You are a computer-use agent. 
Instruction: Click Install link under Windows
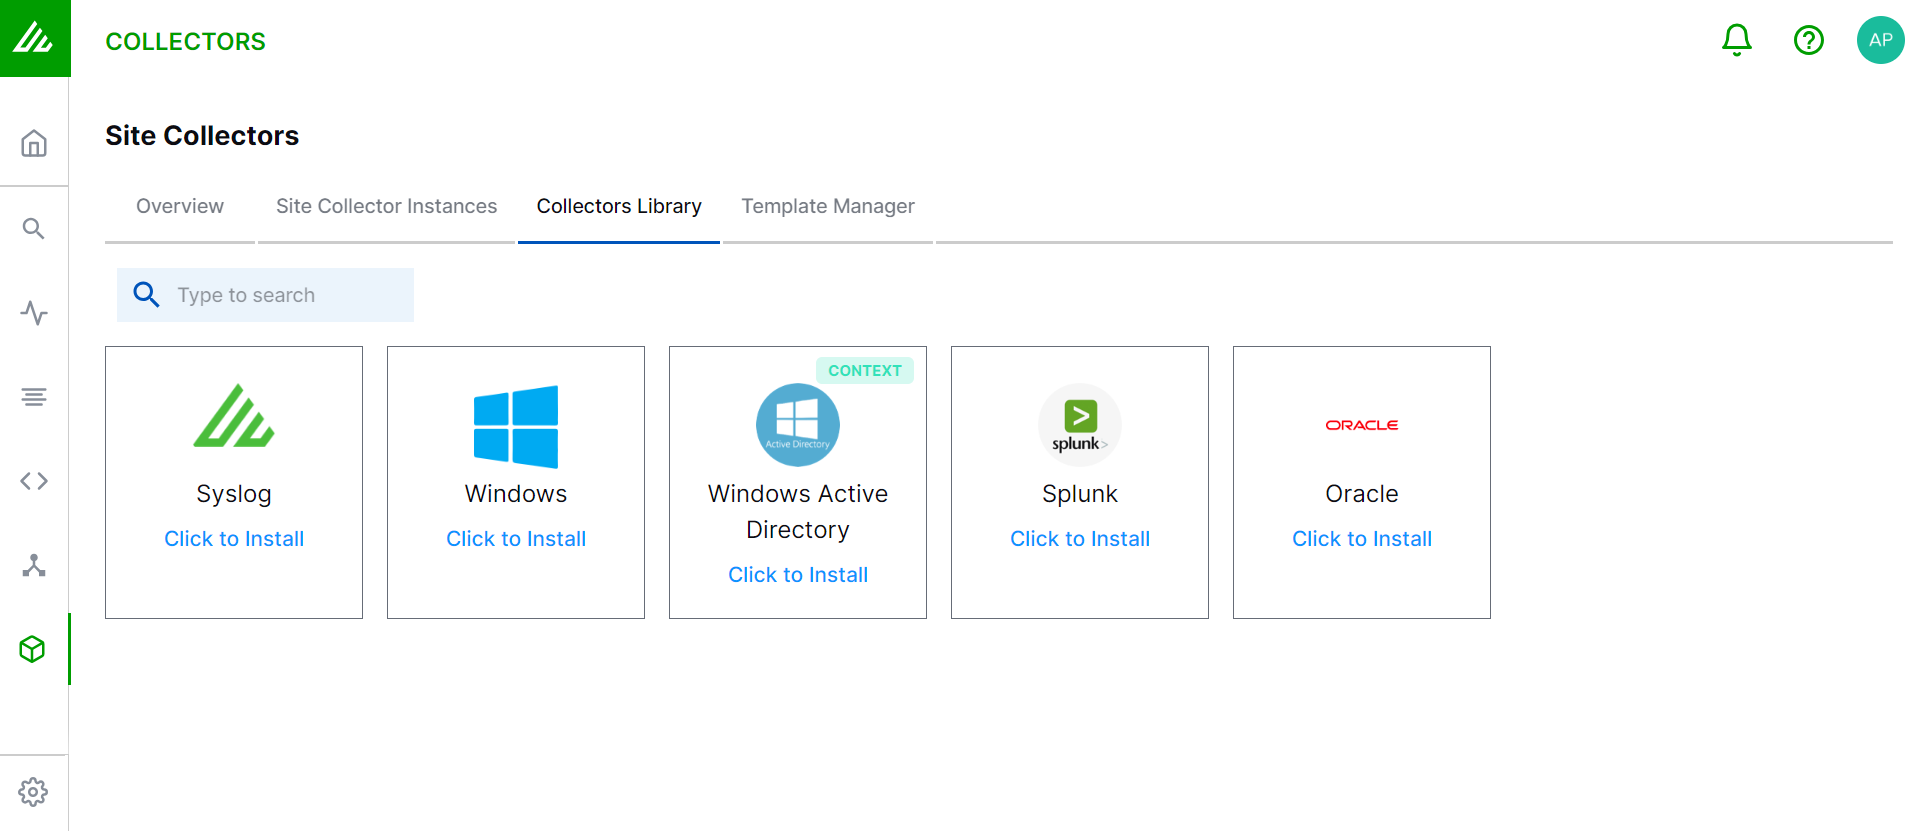point(516,539)
